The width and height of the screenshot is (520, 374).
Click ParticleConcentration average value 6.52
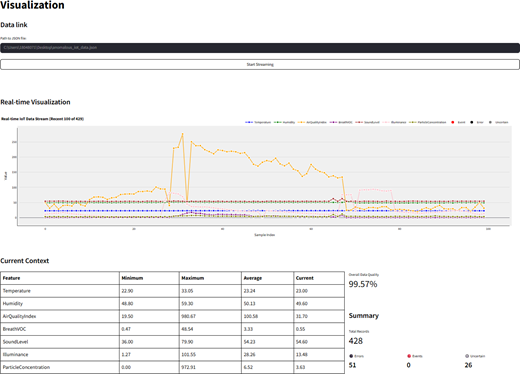(248, 367)
